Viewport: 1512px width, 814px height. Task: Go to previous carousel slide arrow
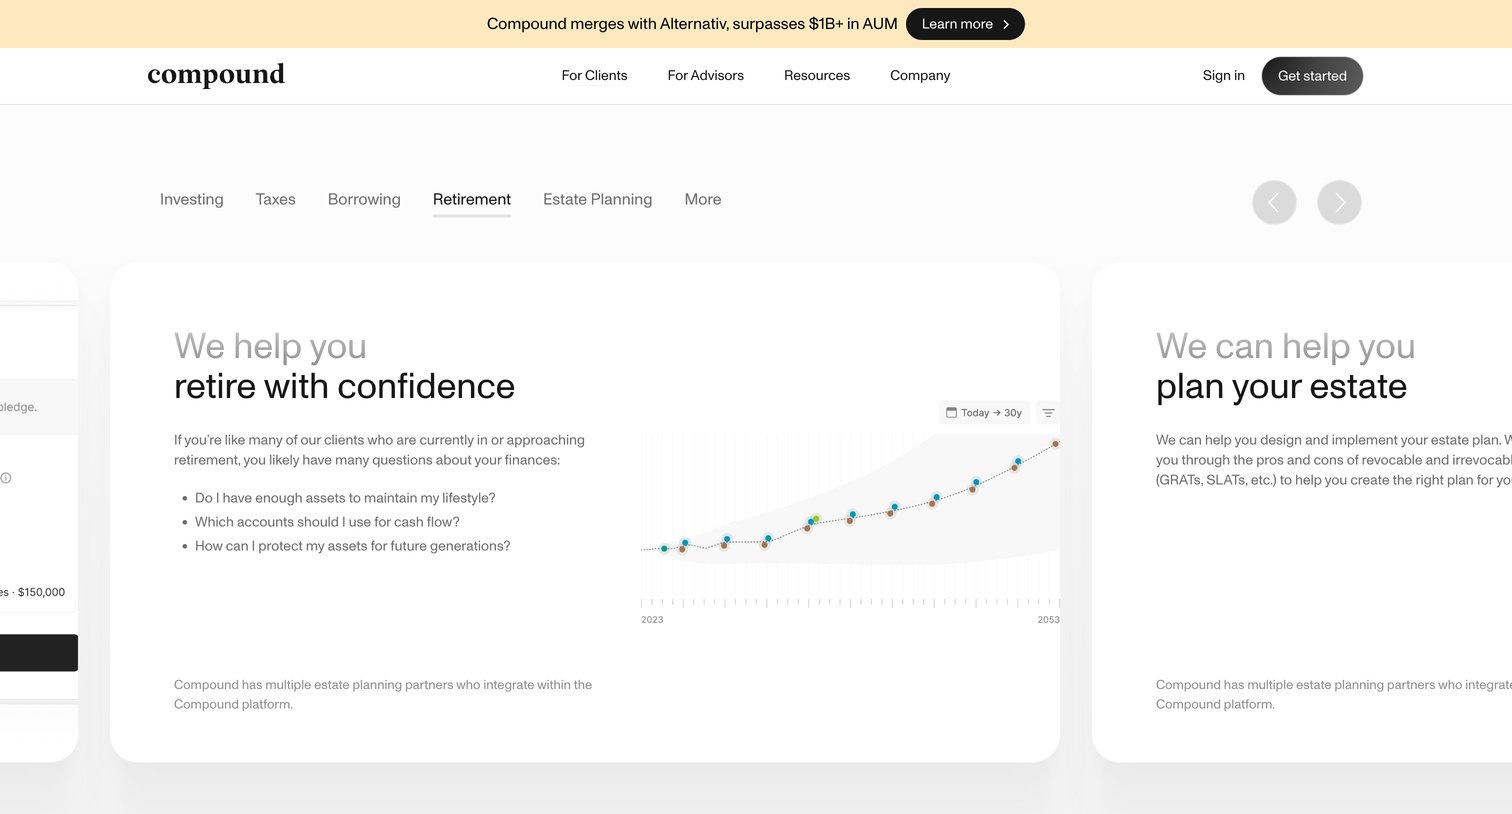(1274, 203)
